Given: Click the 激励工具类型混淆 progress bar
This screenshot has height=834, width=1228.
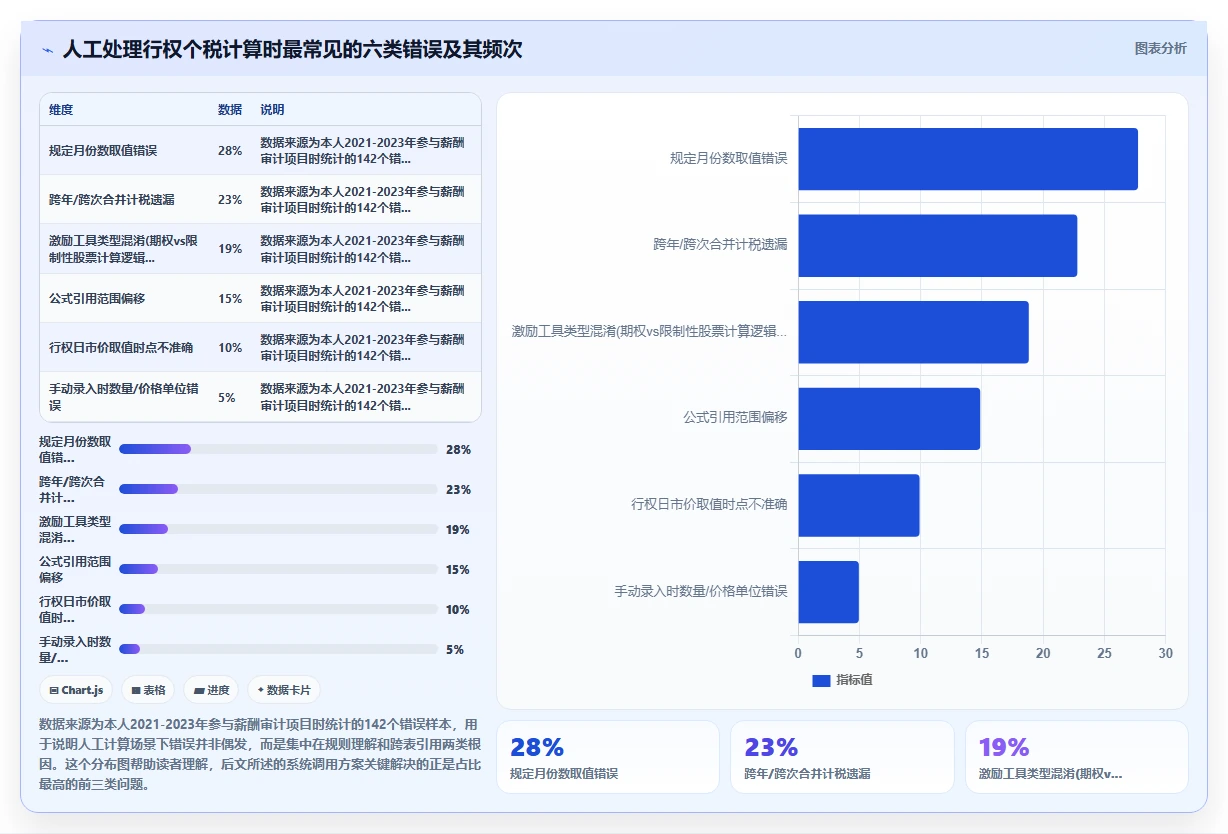Looking at the screenshot, I should pos(278,529).
